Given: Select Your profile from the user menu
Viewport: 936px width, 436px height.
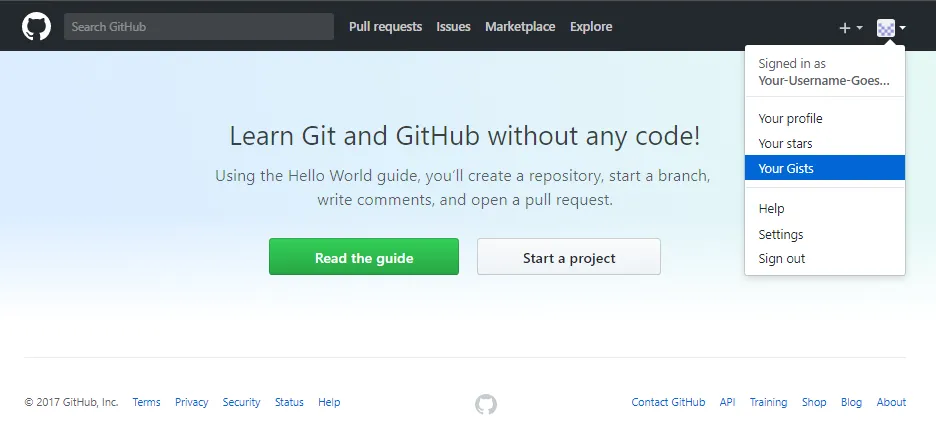Looking at the screenshot, I should coord(825,118).
